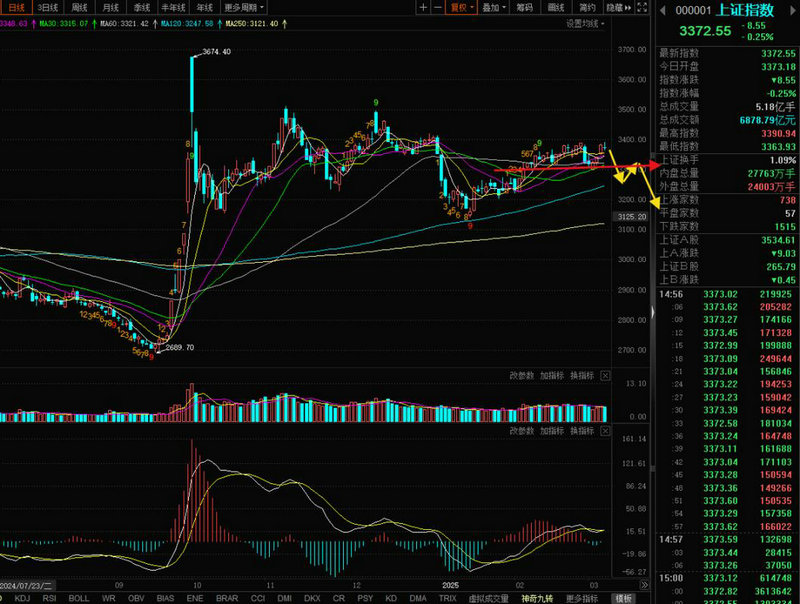Click 改参数 in the volume panel
The height and width of the screenshot is (604, 800).
tap(521, 376)
